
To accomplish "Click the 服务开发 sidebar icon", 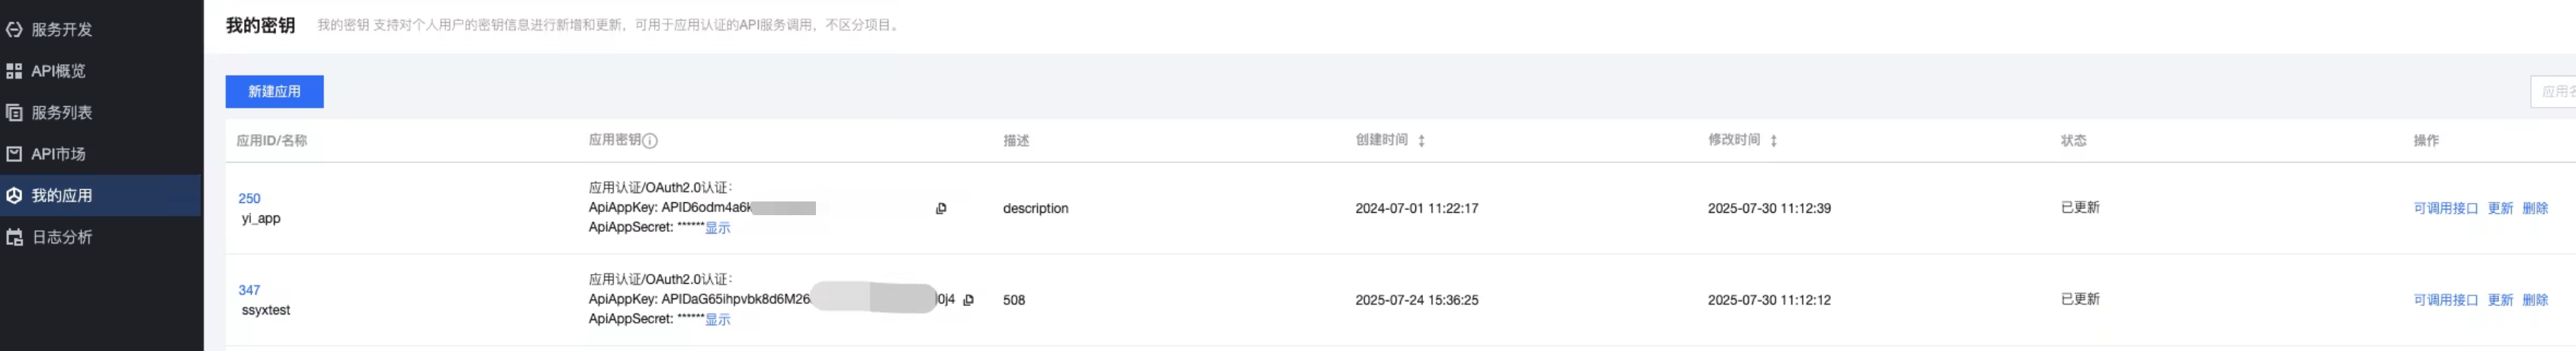I will [x=14, y=30].
